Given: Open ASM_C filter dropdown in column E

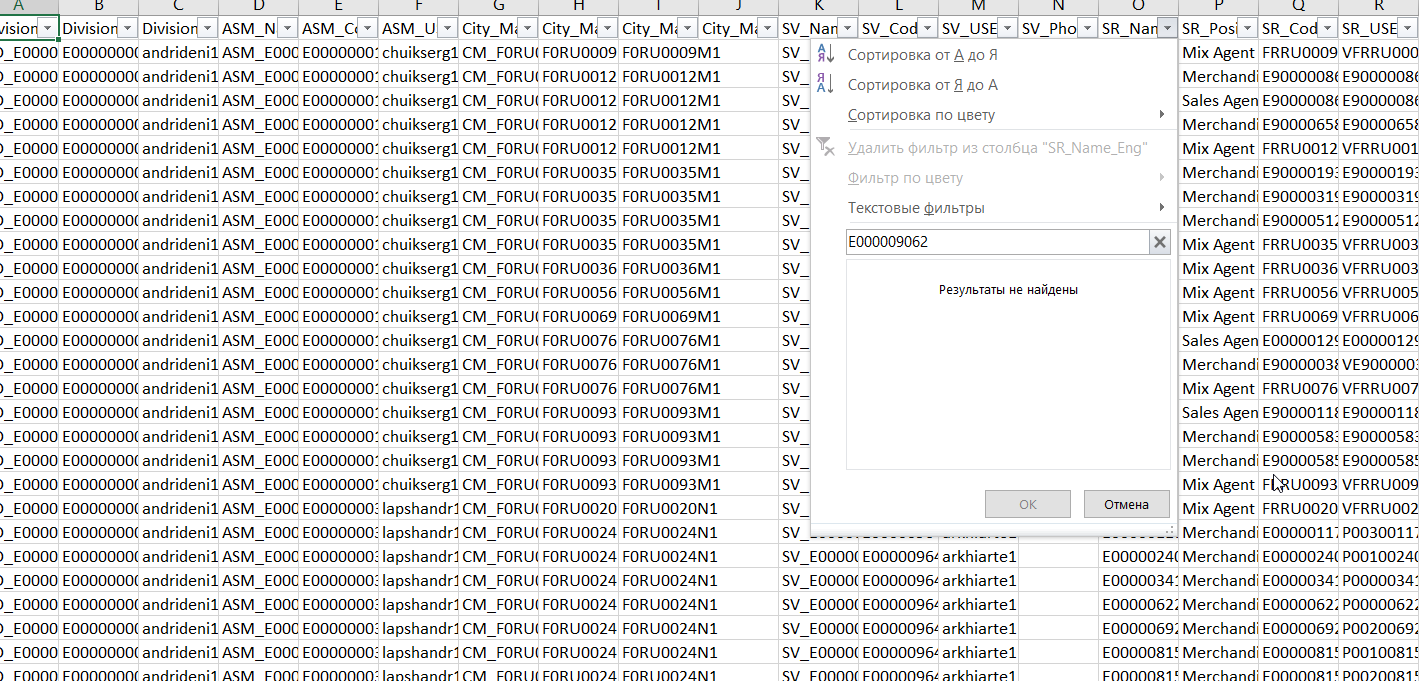Looking at the screenshot, I should [x=367, y=29].
